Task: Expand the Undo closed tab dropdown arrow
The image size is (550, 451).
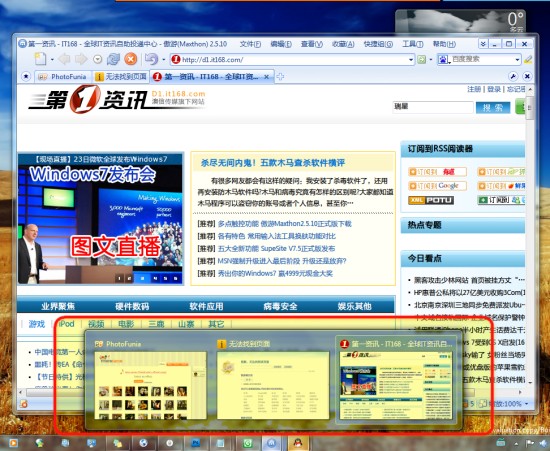Action: pos(163,60)
